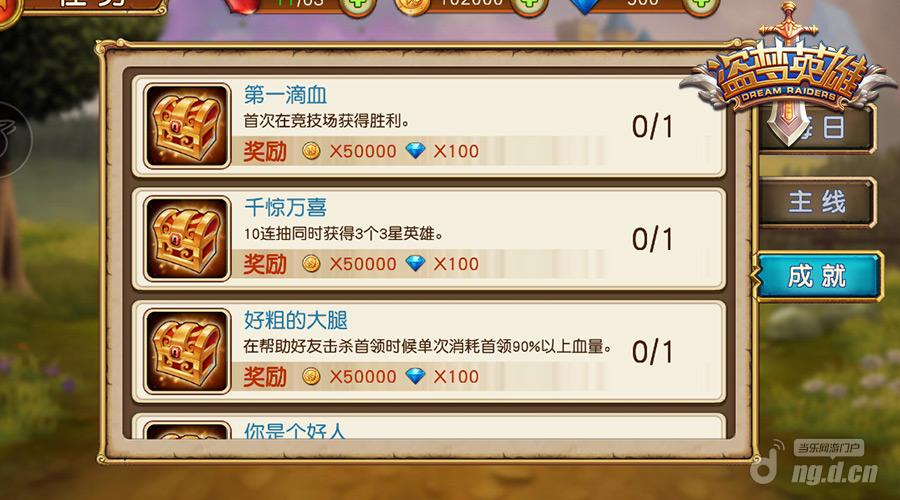
Task: Tap the green plus beside diamonds
Action: point(701,6)
